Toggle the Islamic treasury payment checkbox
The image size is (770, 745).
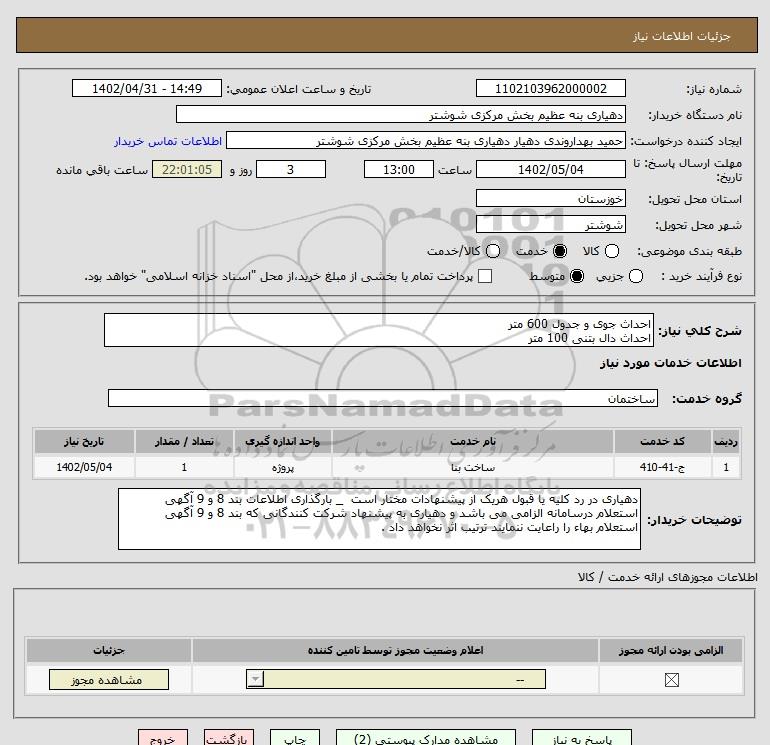click(485, 276)
